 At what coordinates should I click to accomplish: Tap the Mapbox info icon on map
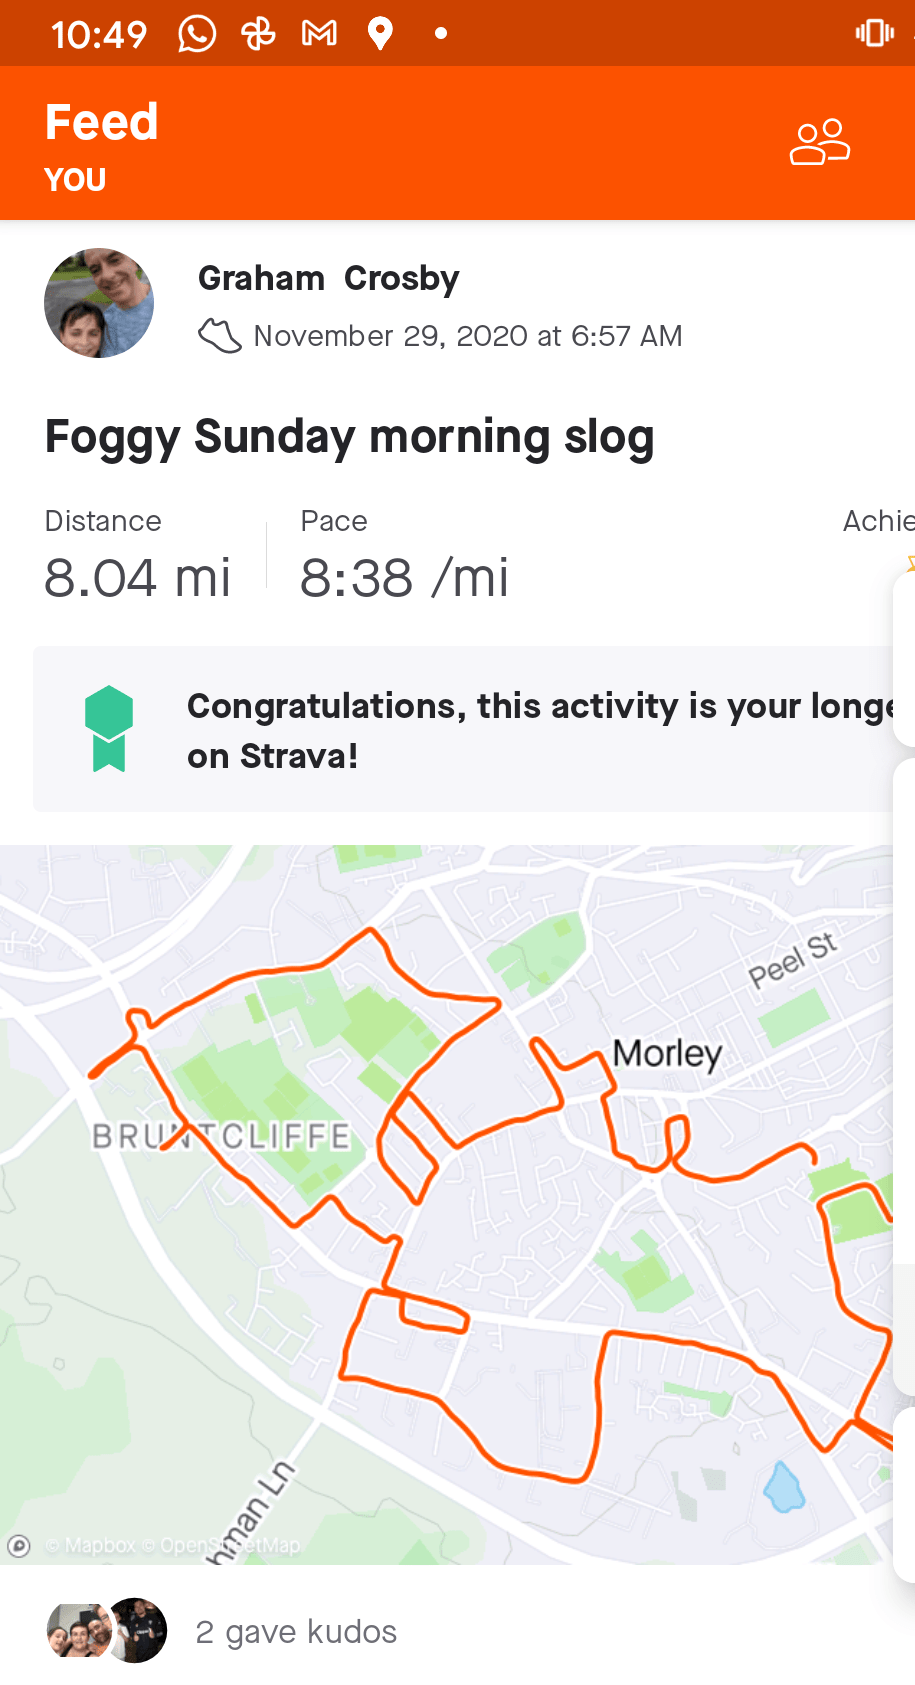pyautogui.click(x=18, y=1546)
